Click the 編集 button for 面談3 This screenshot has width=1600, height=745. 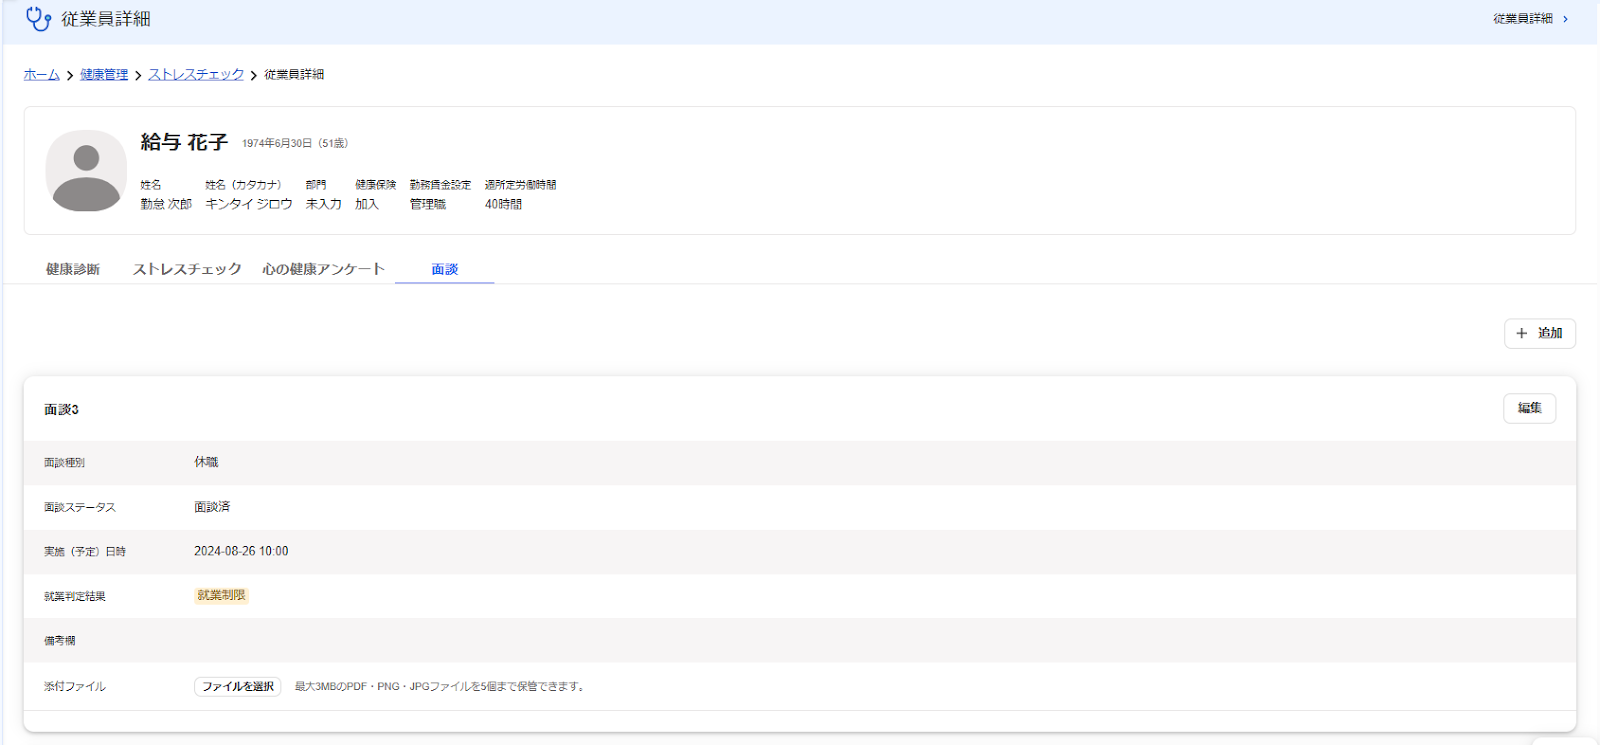(x=1529, y=408)
